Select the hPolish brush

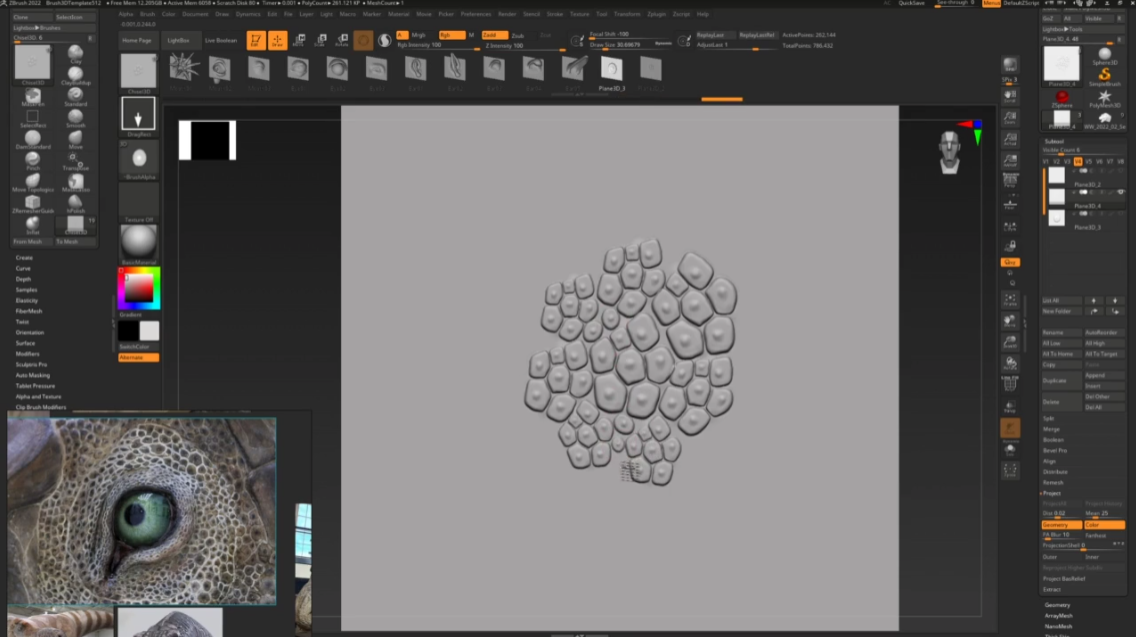(x=75, y=204)
